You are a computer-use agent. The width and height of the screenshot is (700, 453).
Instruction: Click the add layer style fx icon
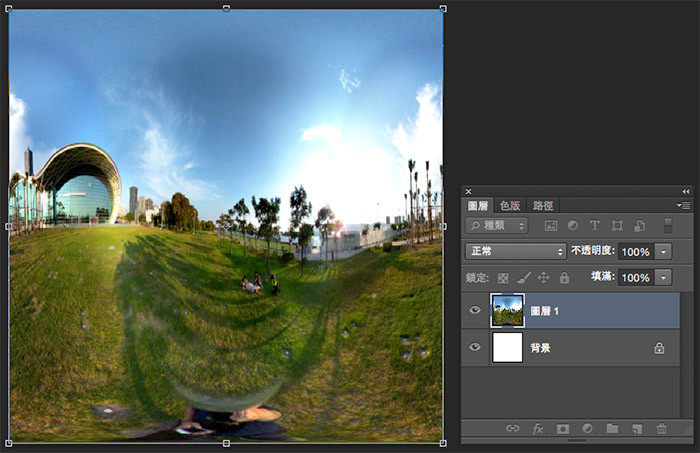[x=538, y=428]
